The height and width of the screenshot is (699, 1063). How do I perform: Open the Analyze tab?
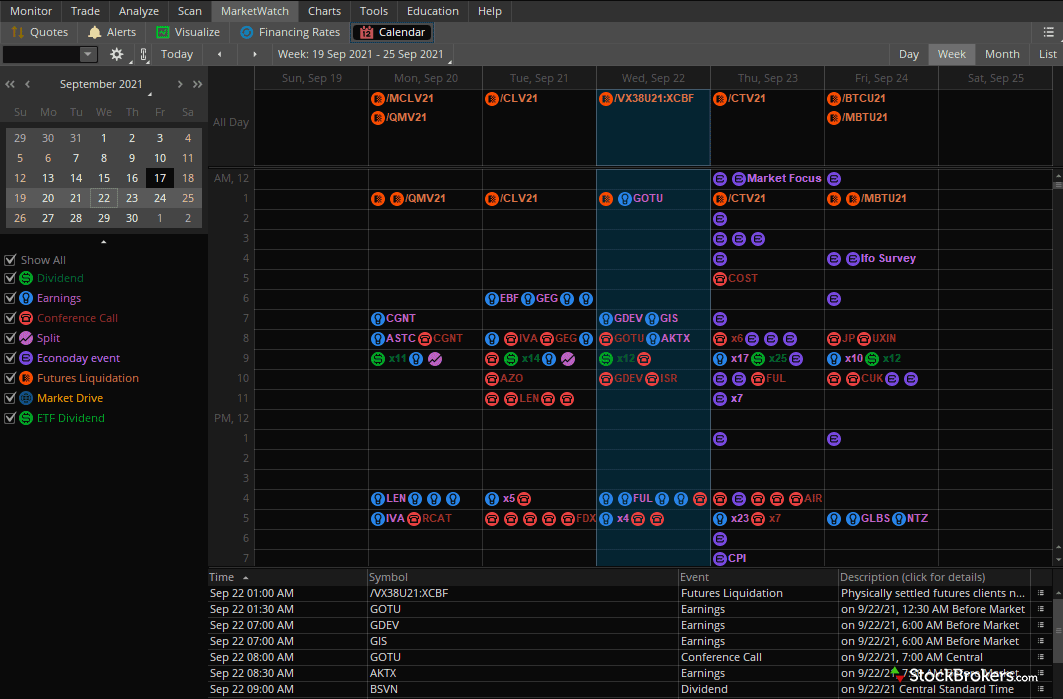click(138, 11)
